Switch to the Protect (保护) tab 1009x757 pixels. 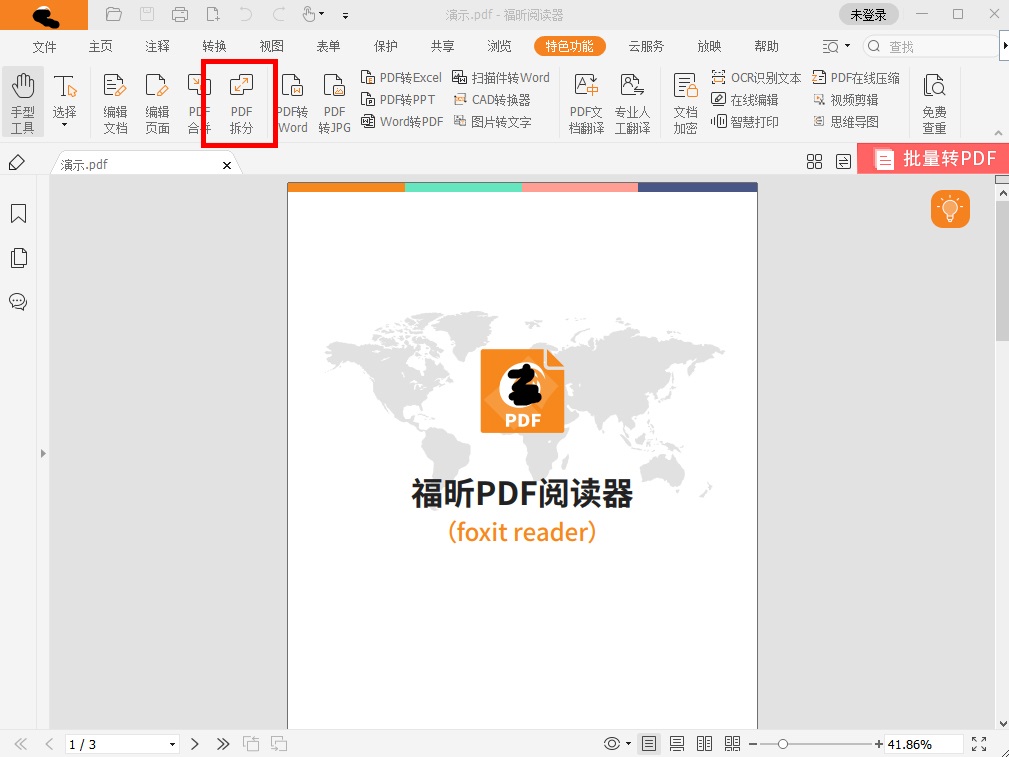coord(385,46)
